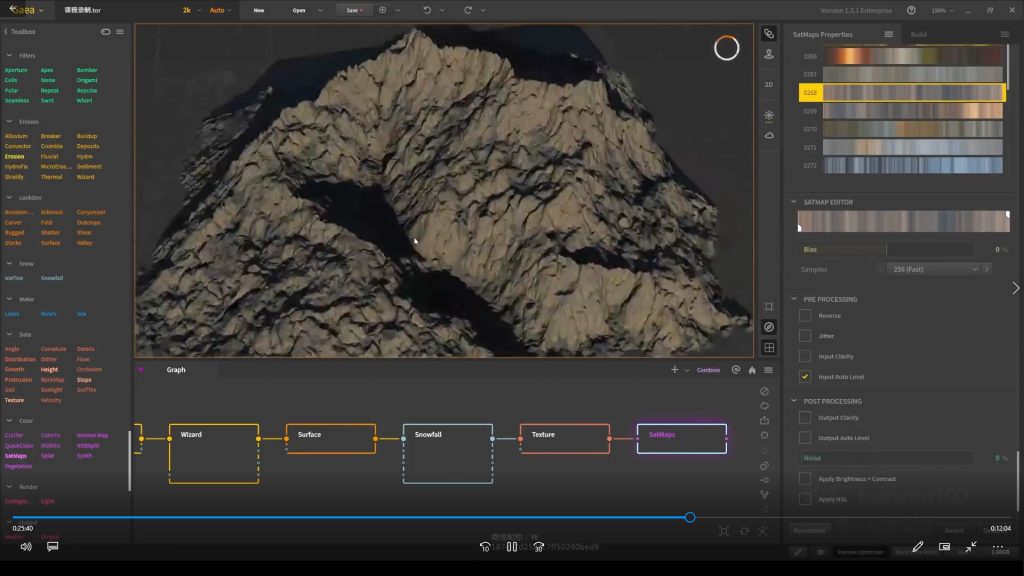Click the Save button
The width and height of the screenshot is (1024, 576).
coord(352,10)
